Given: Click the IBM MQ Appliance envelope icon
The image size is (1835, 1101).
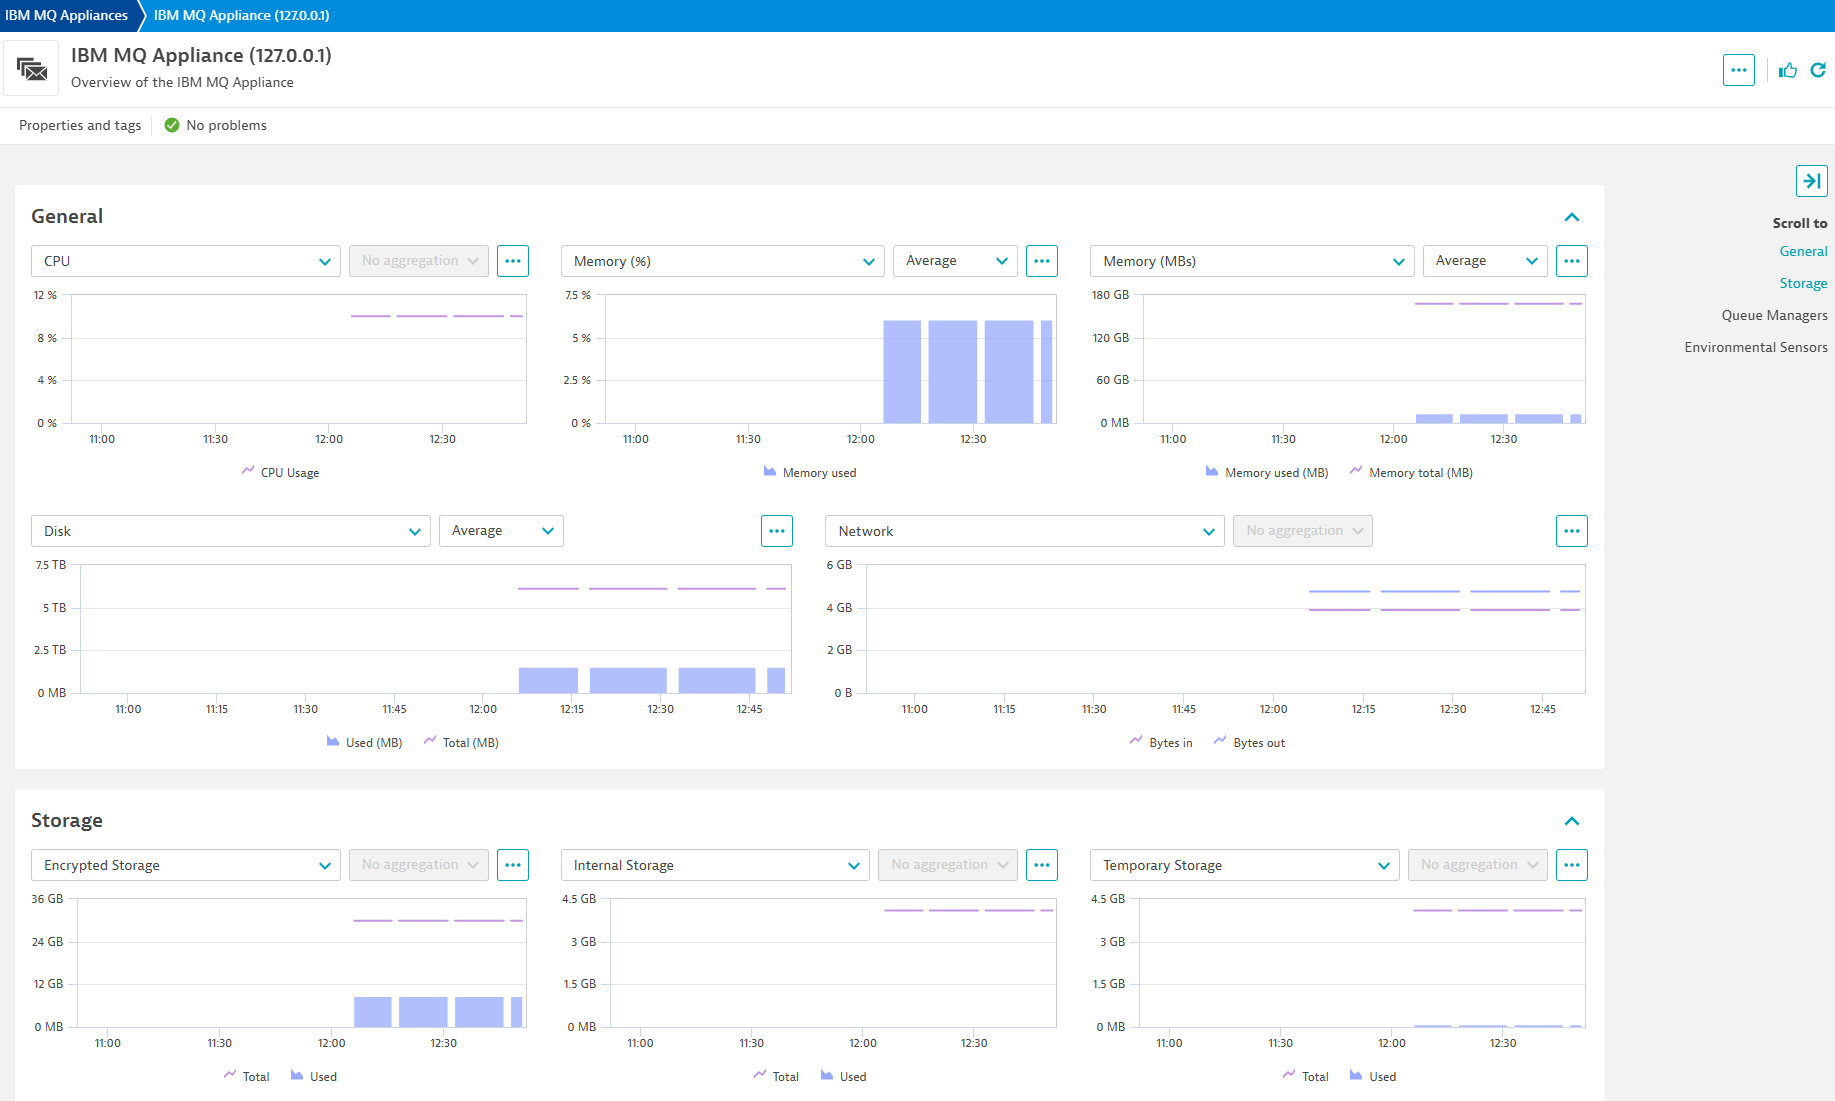Looking at the screenshot, I should coord(30,67).
